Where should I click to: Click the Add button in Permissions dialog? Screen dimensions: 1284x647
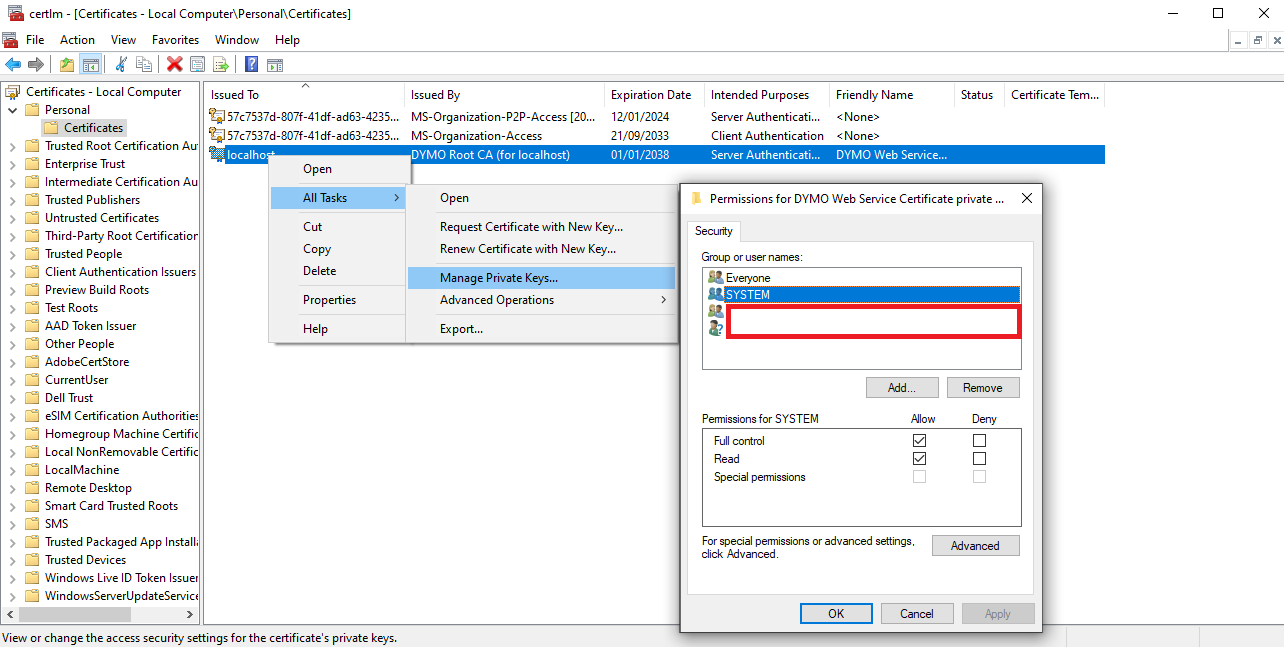tap(902, 387)
